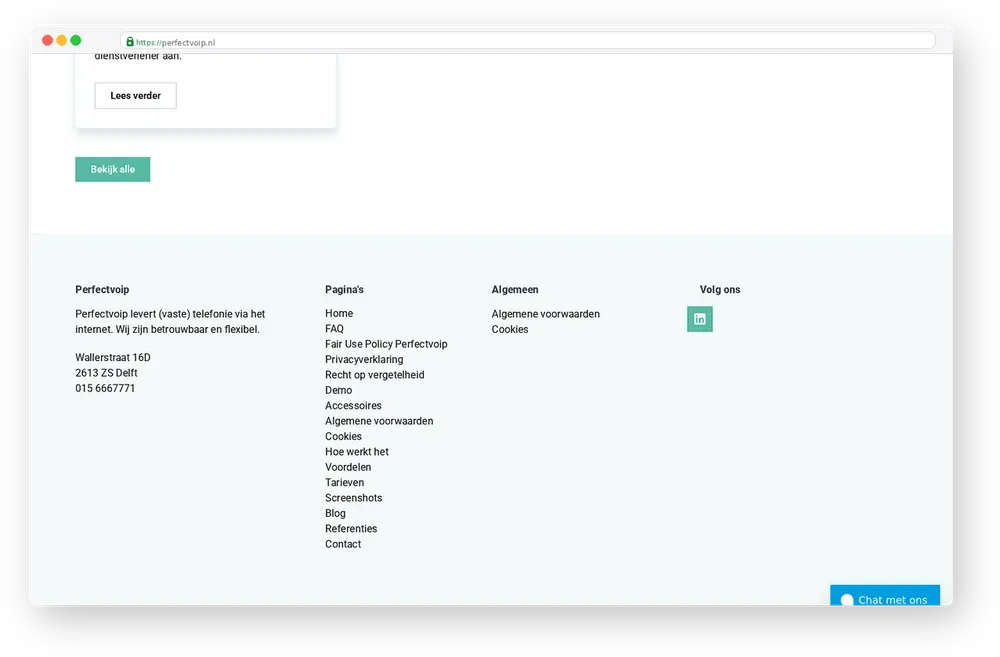Open Fair Use Policy Perfectvoip link

(386, 344)
